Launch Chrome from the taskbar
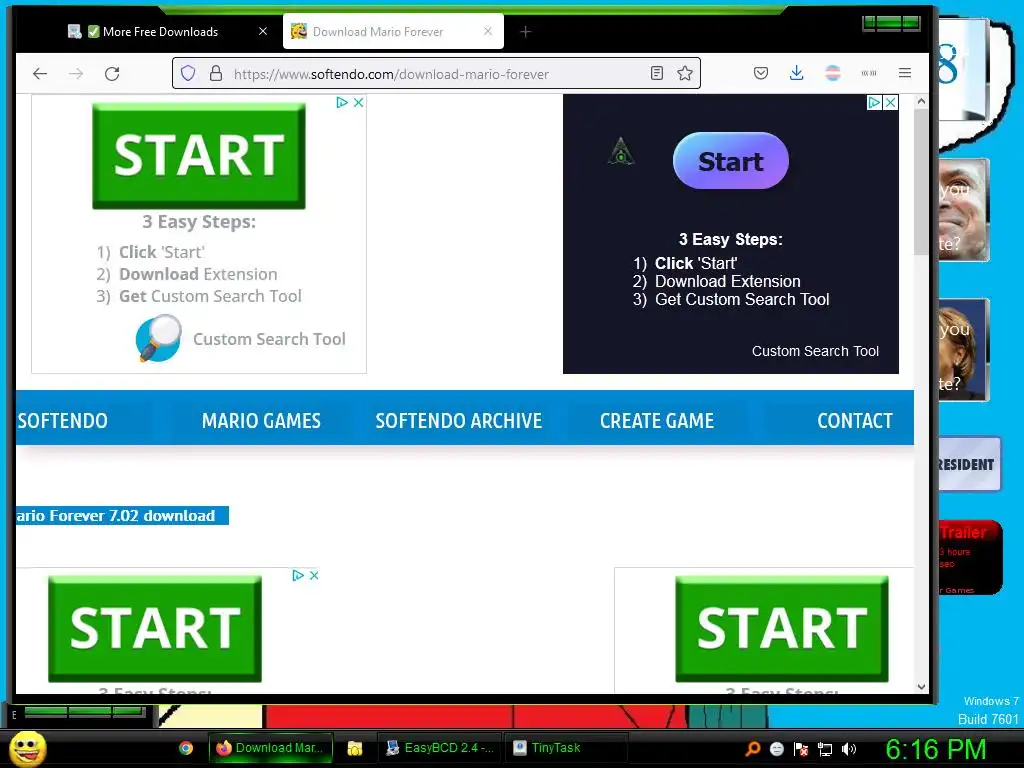Viewport: 1024px width, 768px height. [186, 748]
